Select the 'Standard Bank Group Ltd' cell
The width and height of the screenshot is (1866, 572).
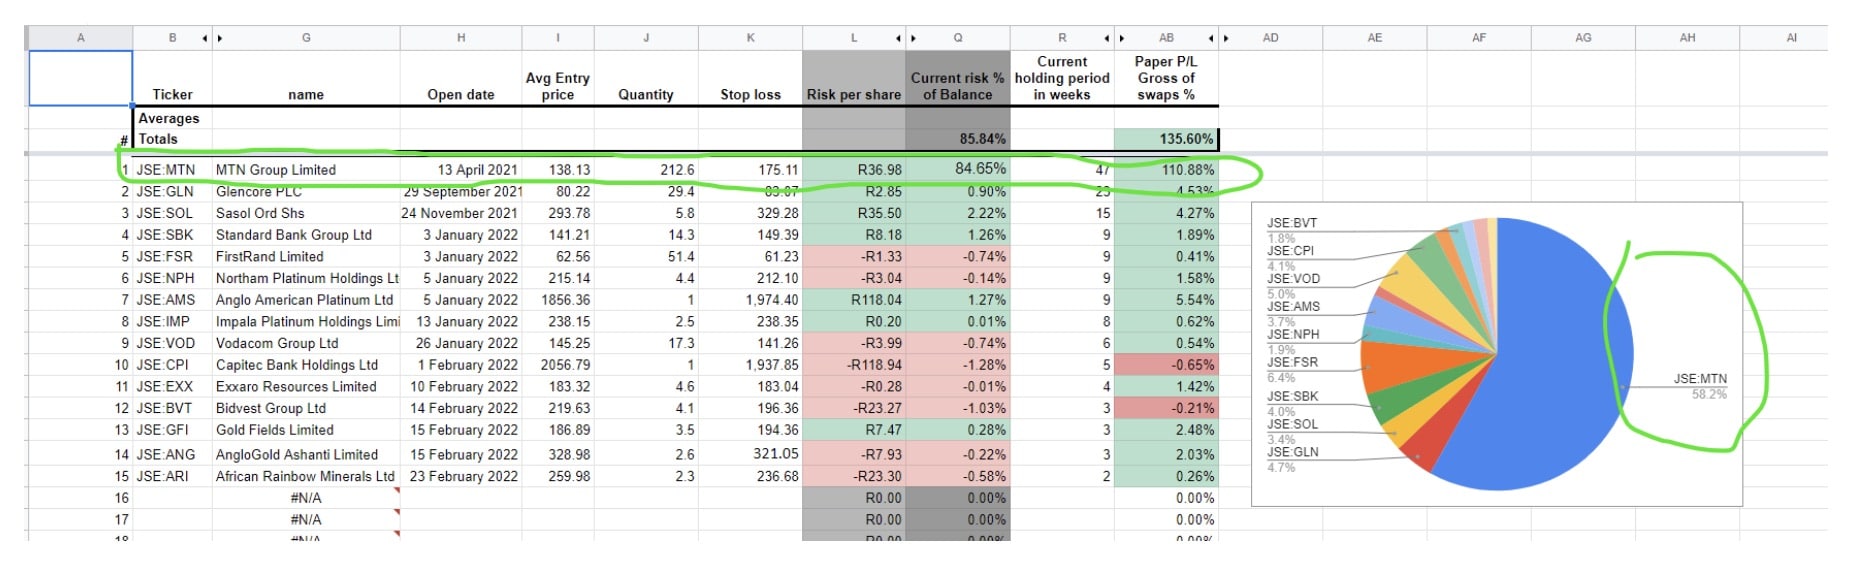pos(306,235)
